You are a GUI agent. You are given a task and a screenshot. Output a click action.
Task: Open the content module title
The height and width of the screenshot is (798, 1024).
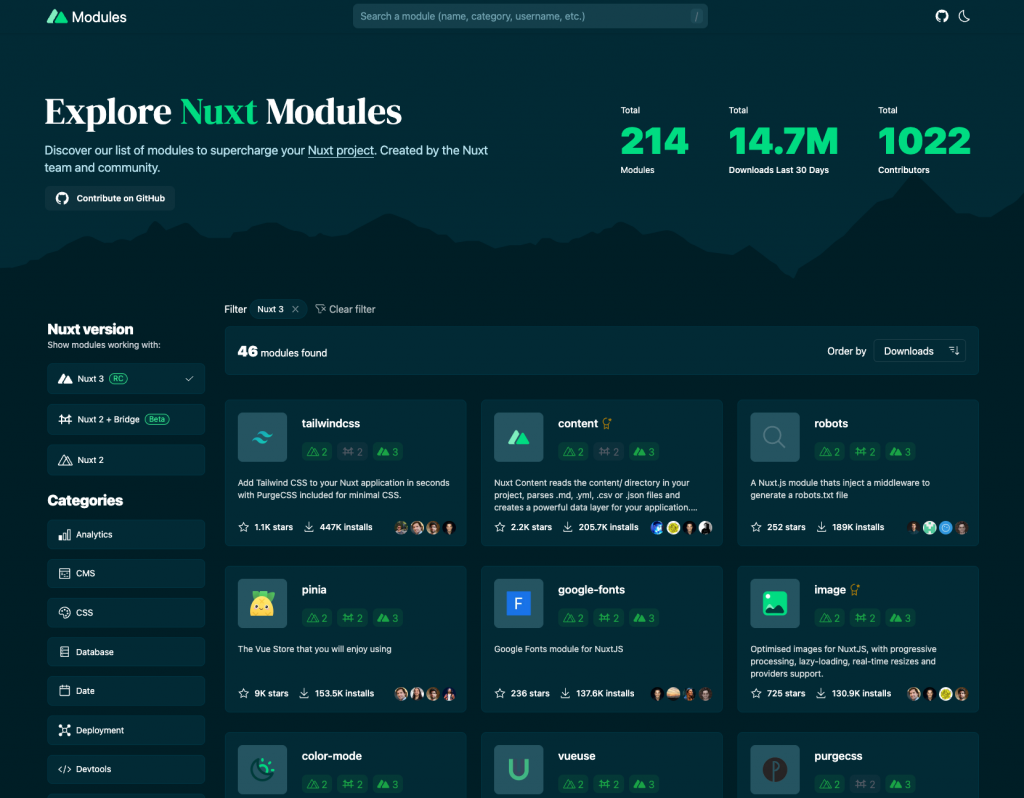(x=577, y=423)
